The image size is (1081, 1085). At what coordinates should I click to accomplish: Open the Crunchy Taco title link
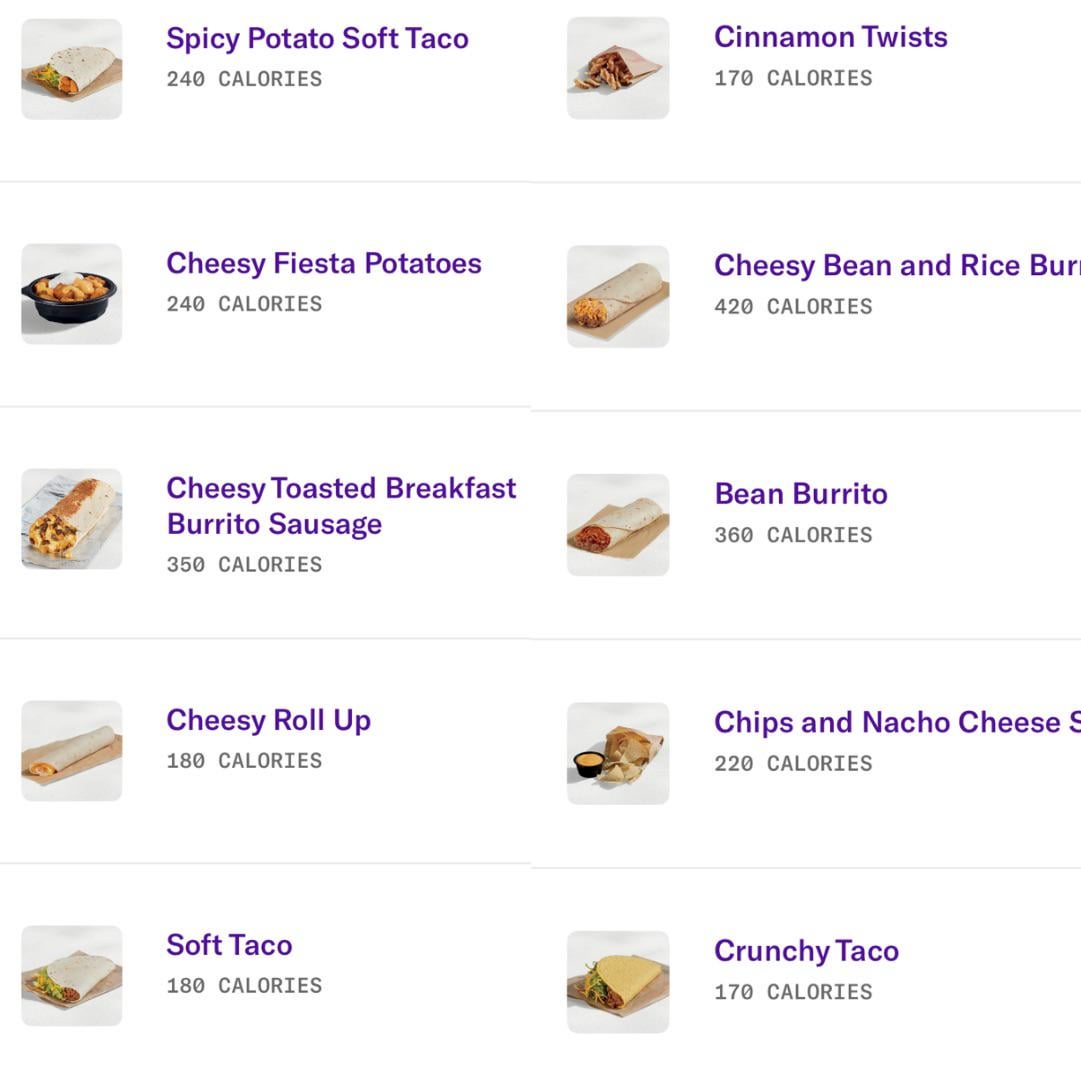806,951
